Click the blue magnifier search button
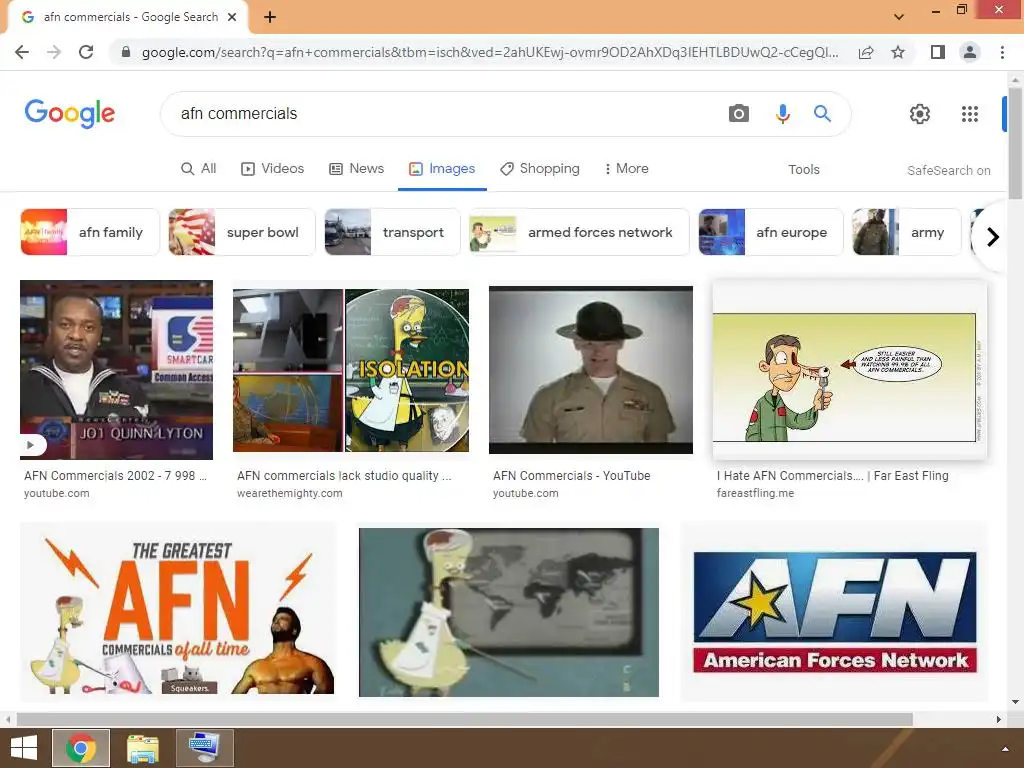 pyautogui.click(x=822, y=114)
